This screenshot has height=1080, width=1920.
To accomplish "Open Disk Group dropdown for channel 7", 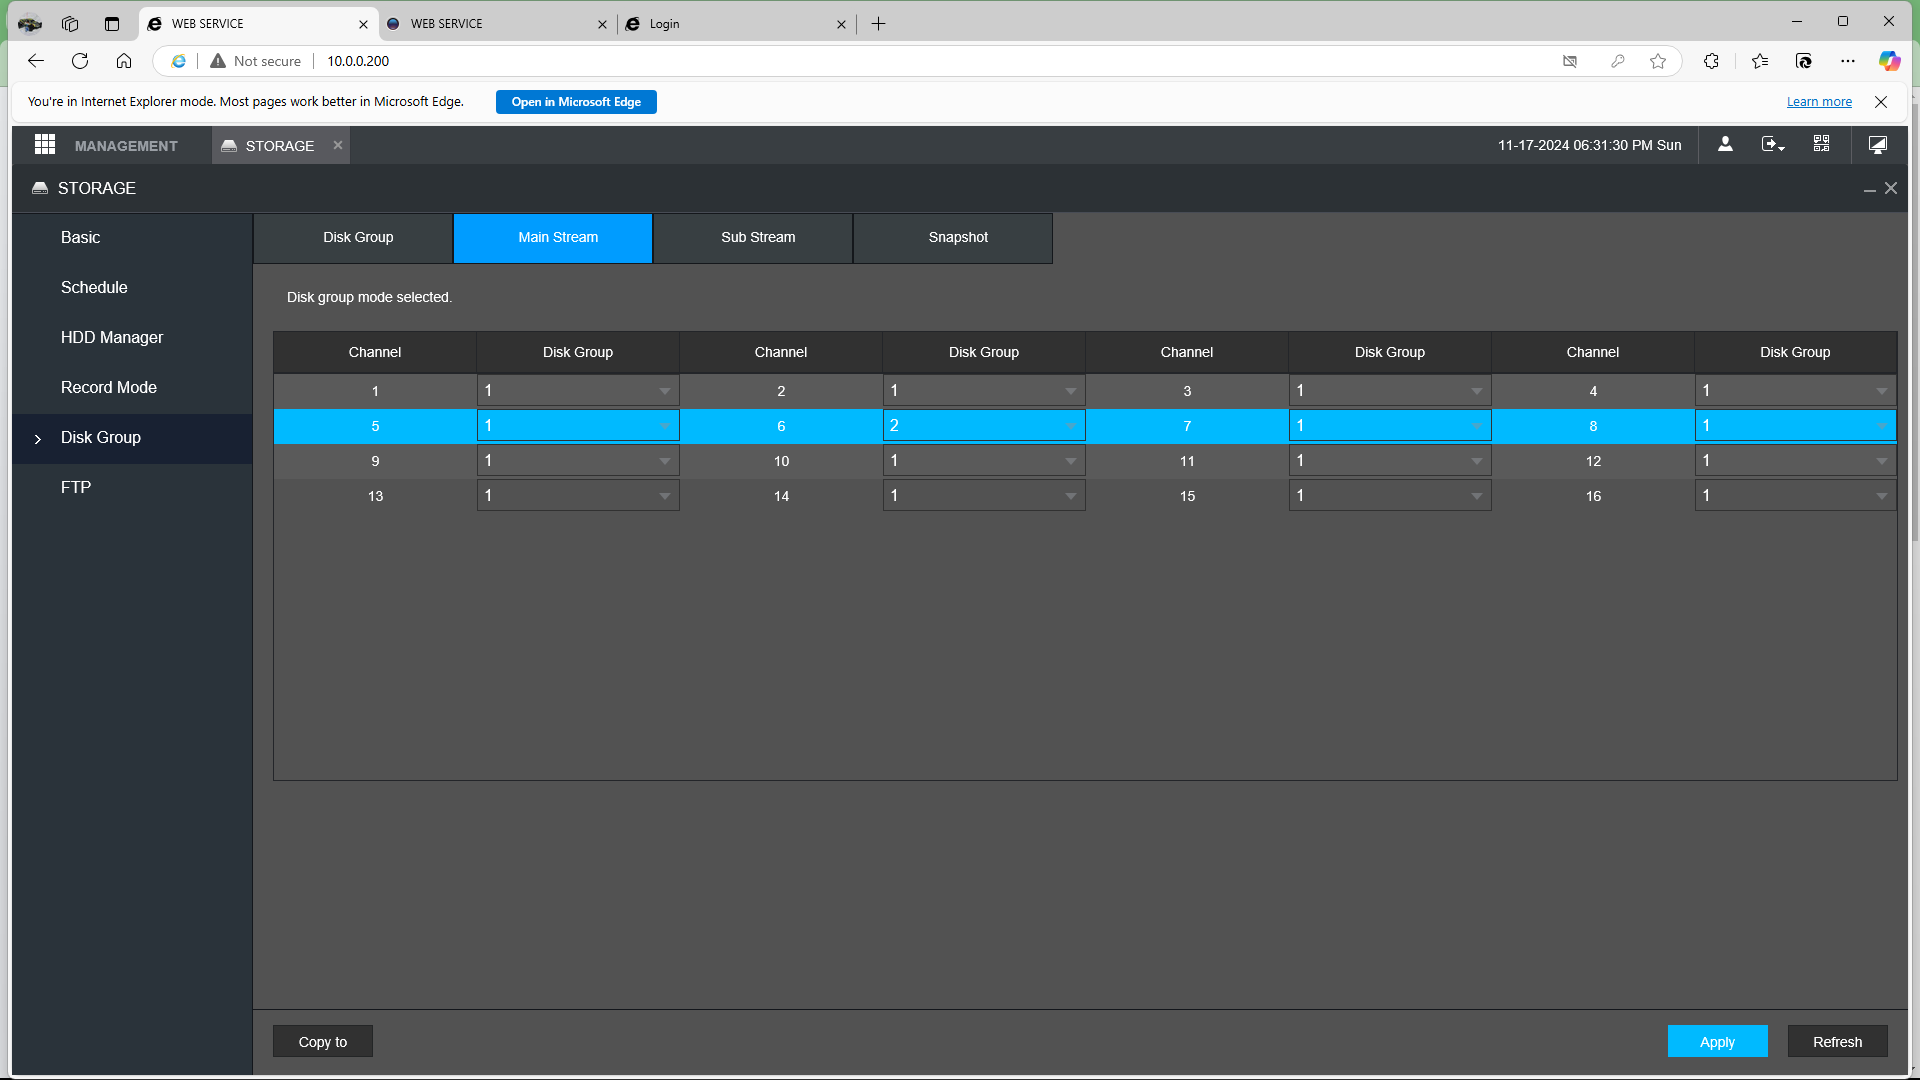I will 1390,426.
